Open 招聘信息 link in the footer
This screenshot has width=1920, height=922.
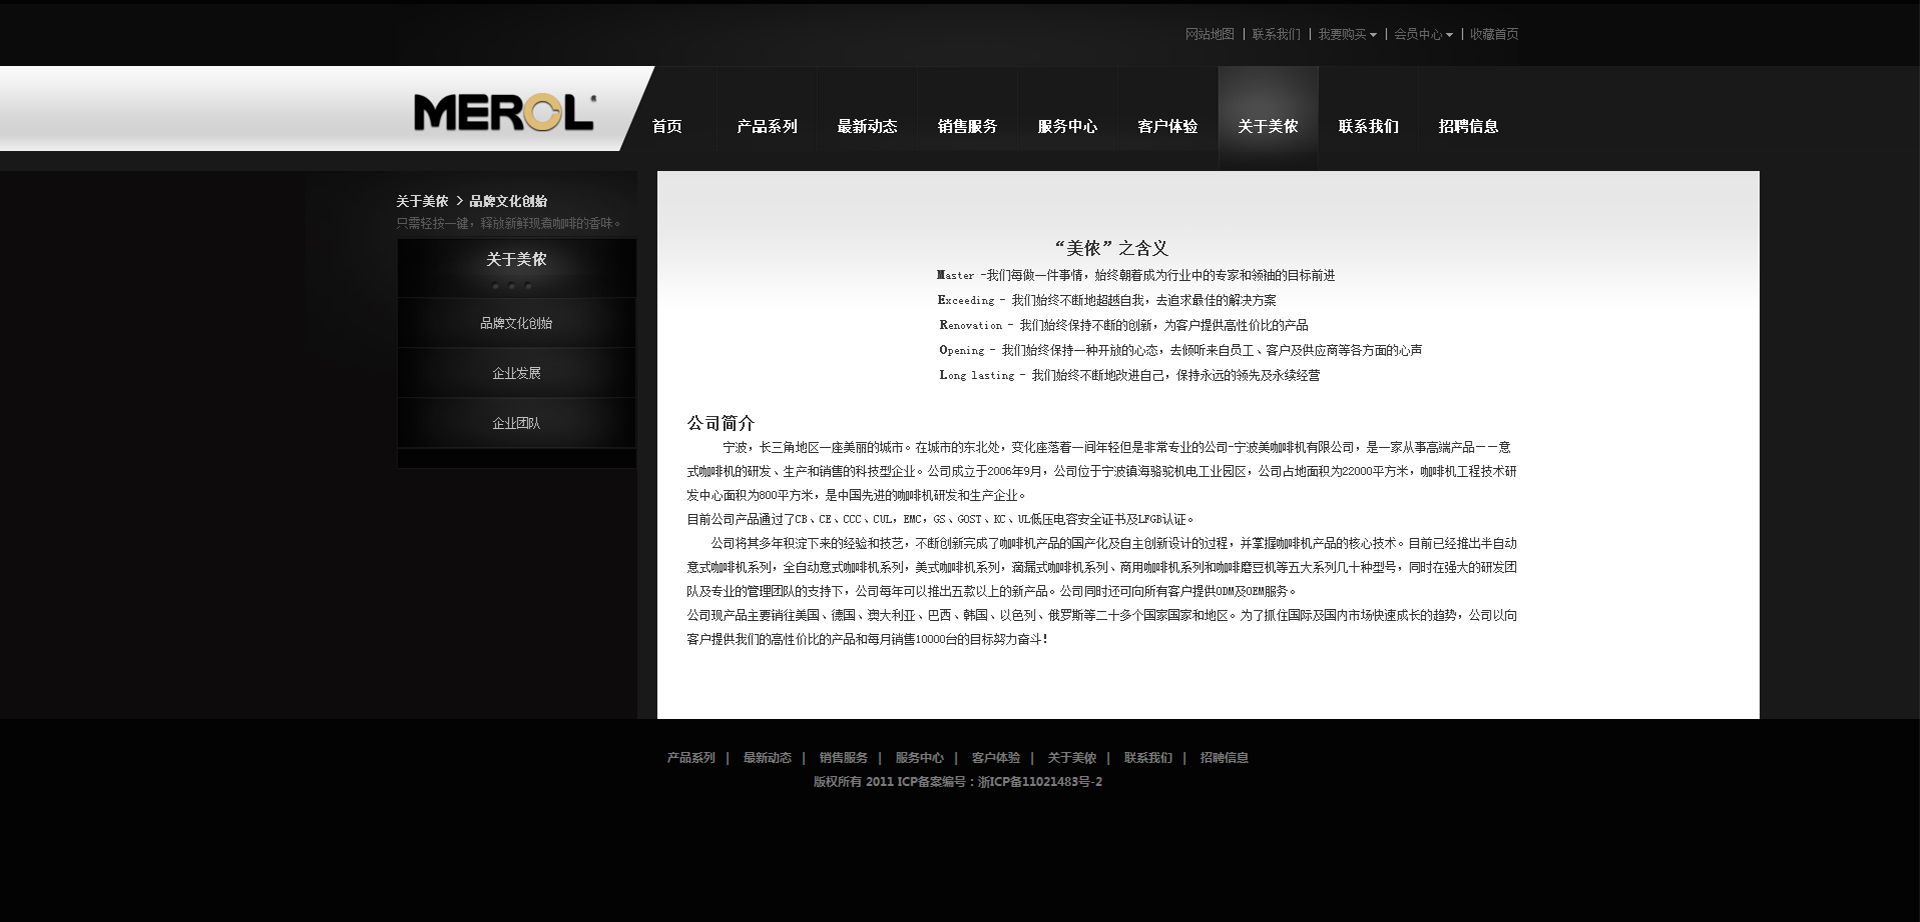(x=1224, y=758)
